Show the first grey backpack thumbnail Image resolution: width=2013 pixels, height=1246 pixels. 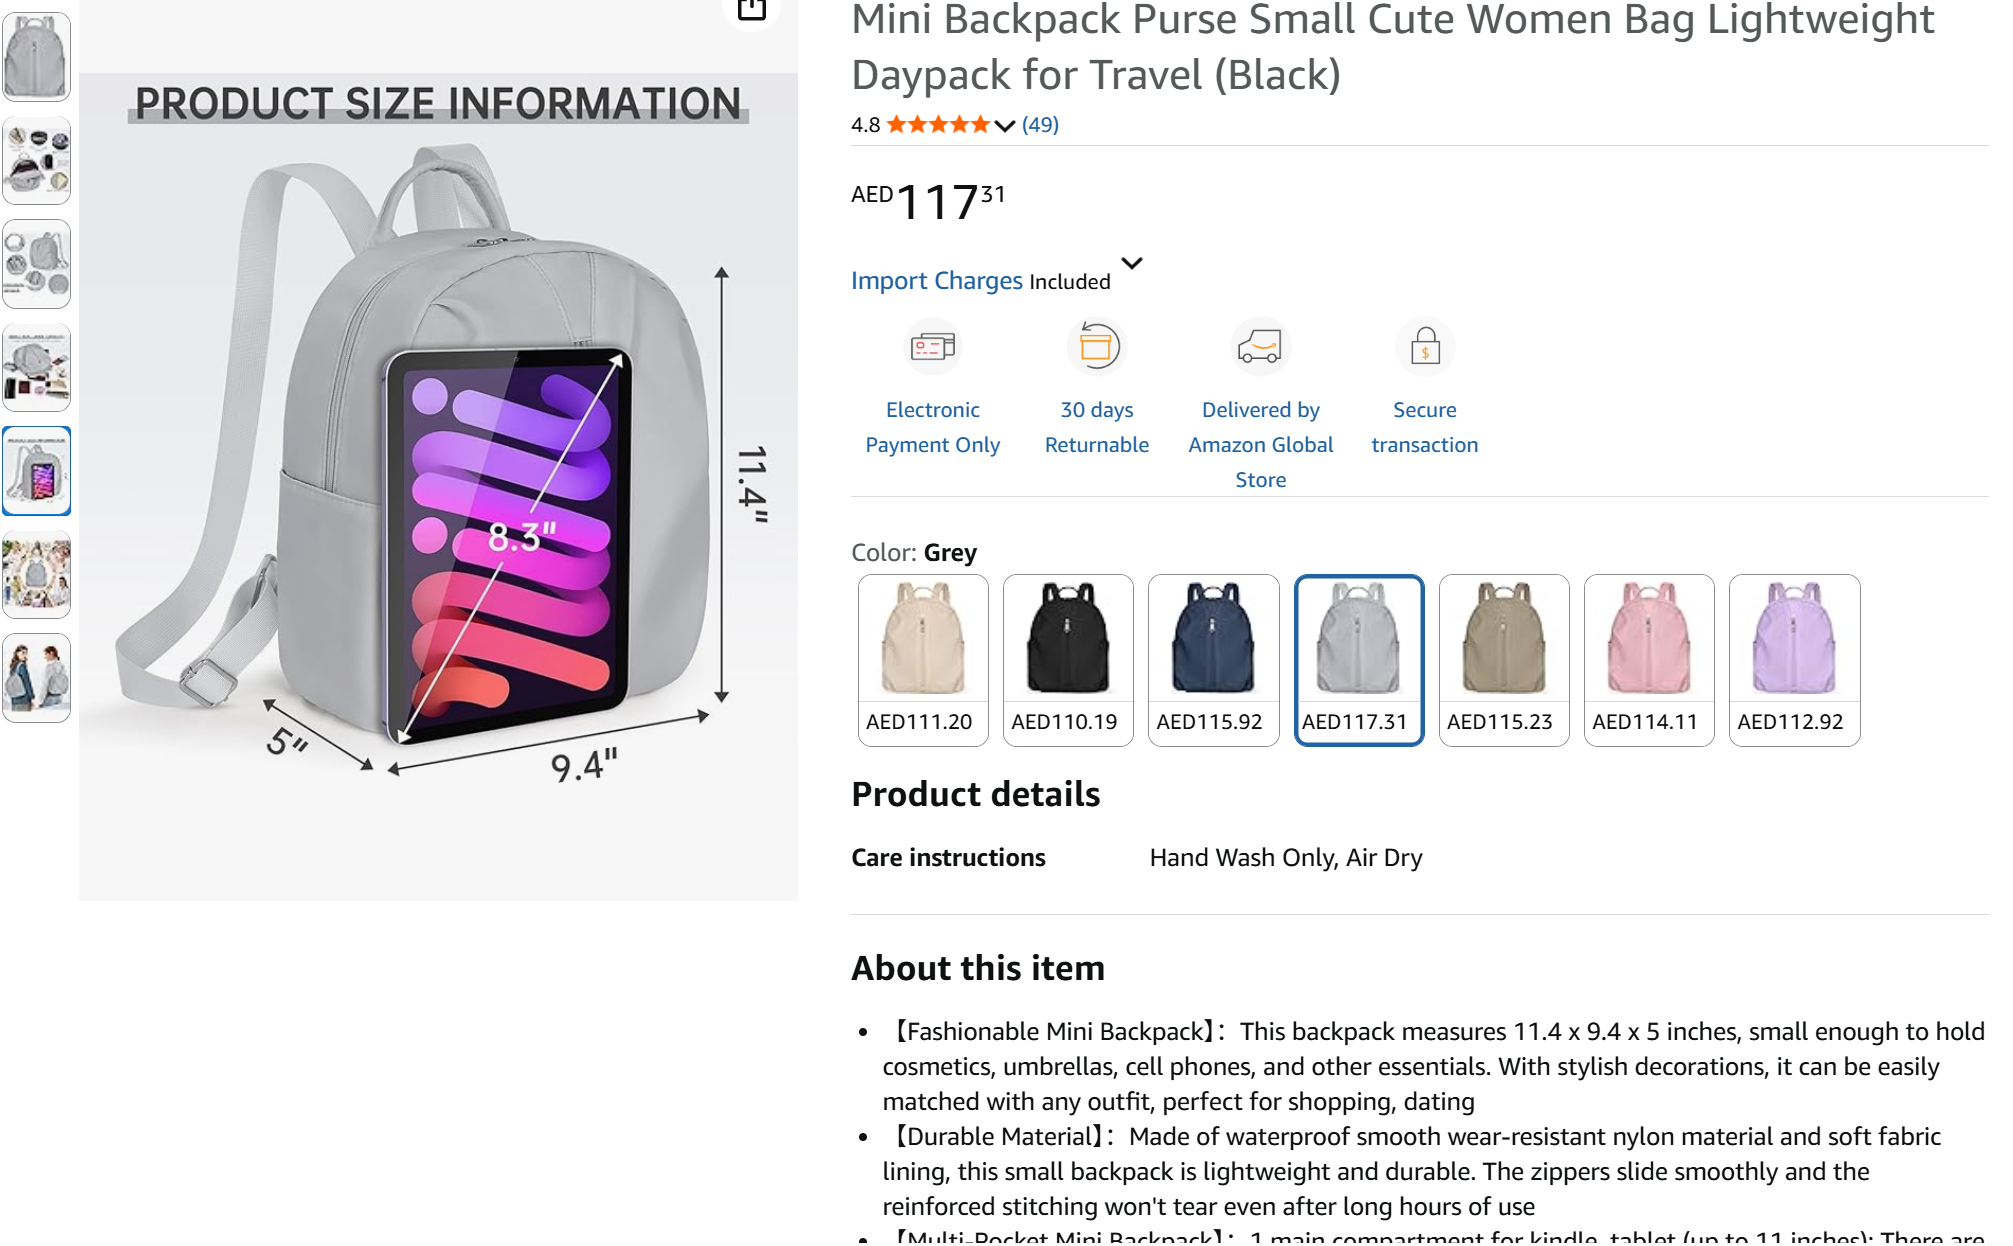tap(37, 57)
